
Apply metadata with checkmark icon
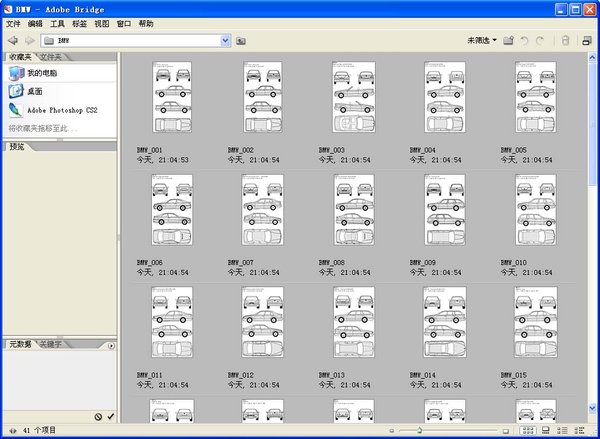(110, 417)
